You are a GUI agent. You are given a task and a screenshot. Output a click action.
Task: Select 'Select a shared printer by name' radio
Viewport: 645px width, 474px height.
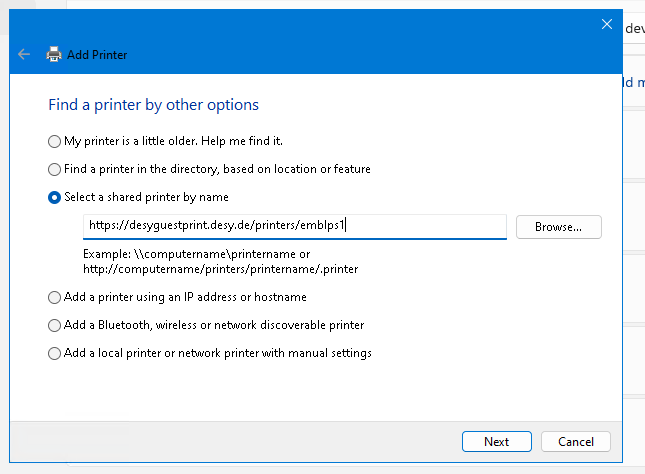pyautogui.click(x=54, y=197)
